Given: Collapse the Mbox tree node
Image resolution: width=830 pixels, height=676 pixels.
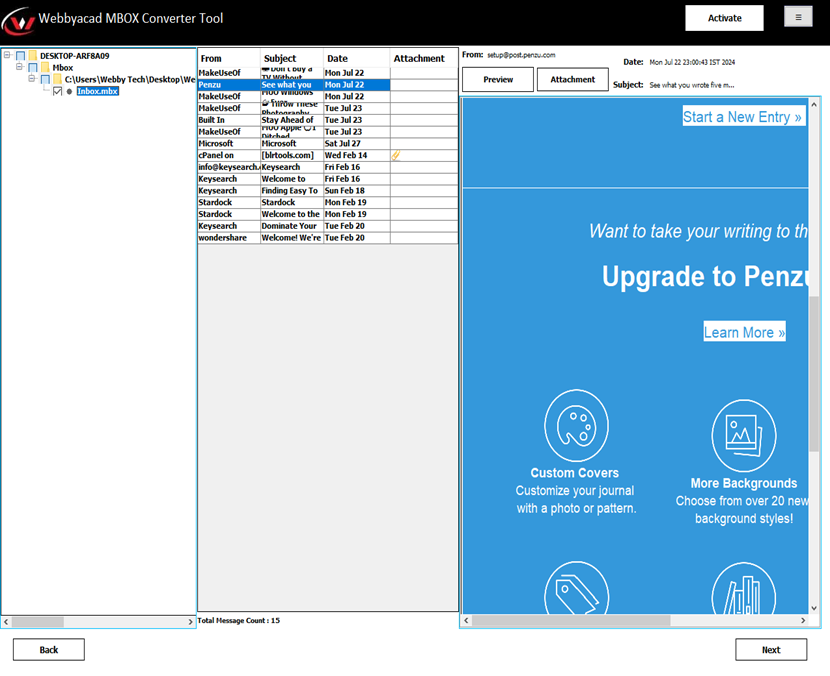Looking at the screenshot, I should tap(20, 67).
